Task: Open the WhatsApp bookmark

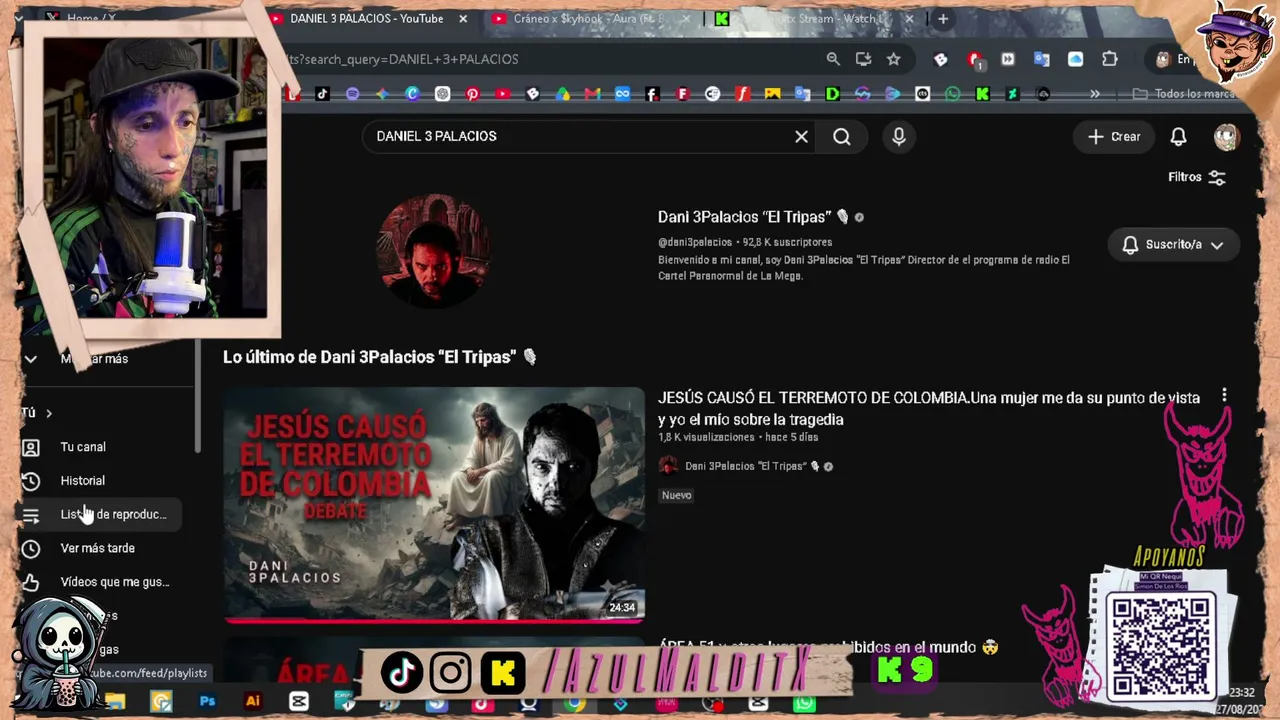Action: [x=952, y=94]
